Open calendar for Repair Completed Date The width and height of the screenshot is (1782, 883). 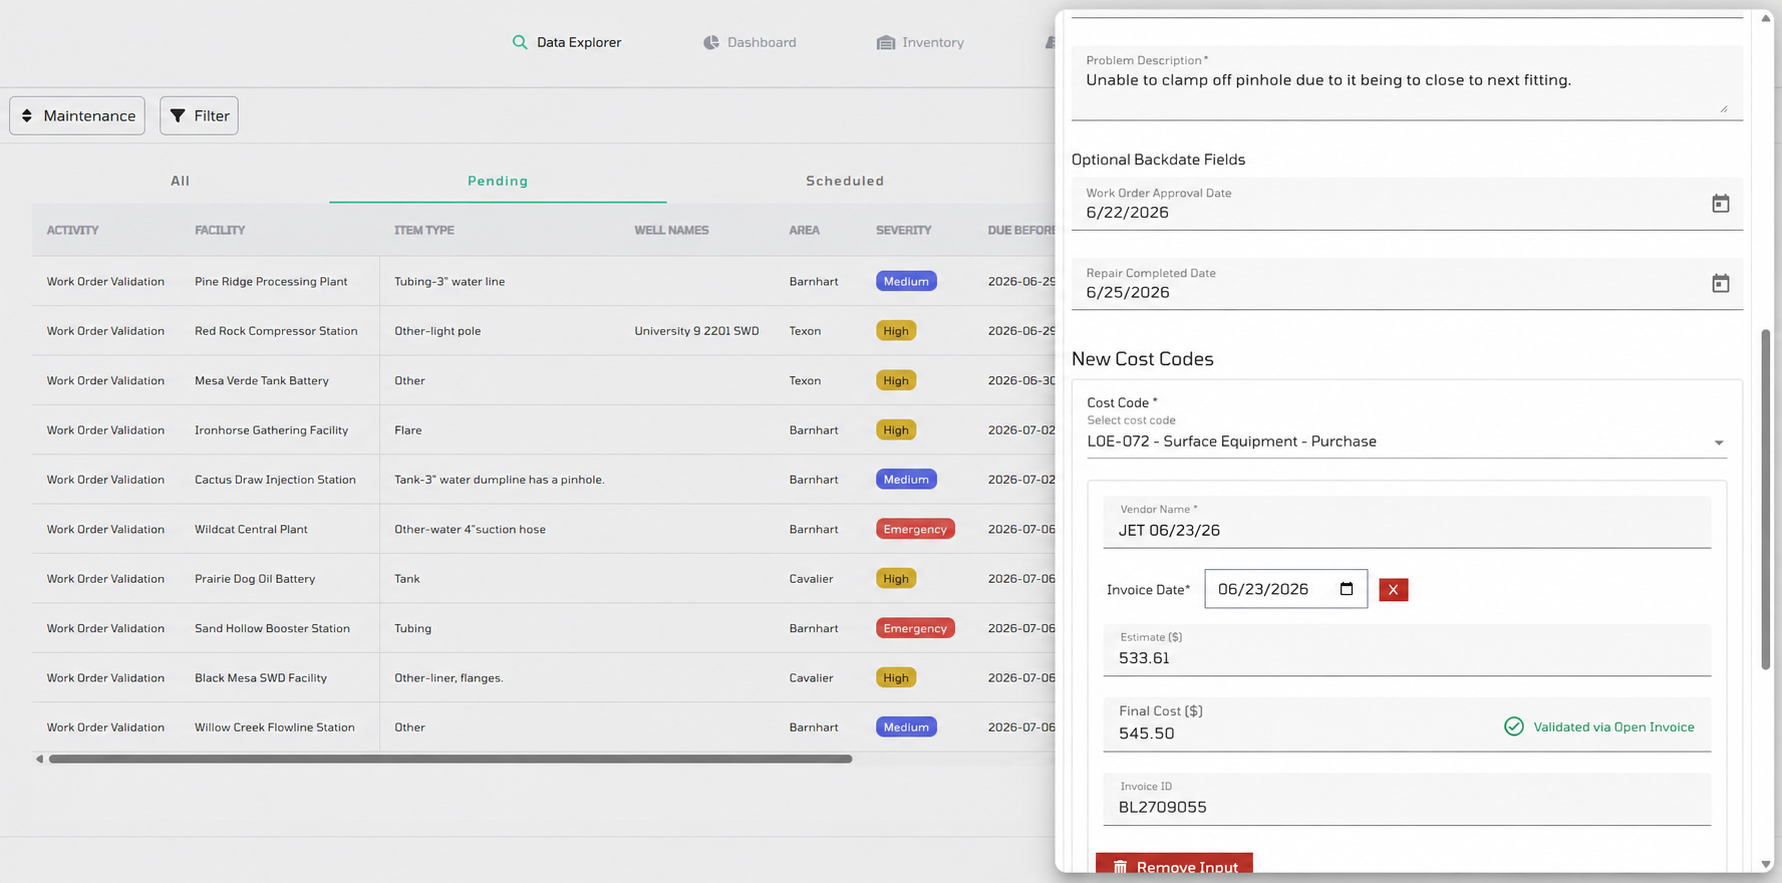pyautogui.click(x=1720, y=284)
